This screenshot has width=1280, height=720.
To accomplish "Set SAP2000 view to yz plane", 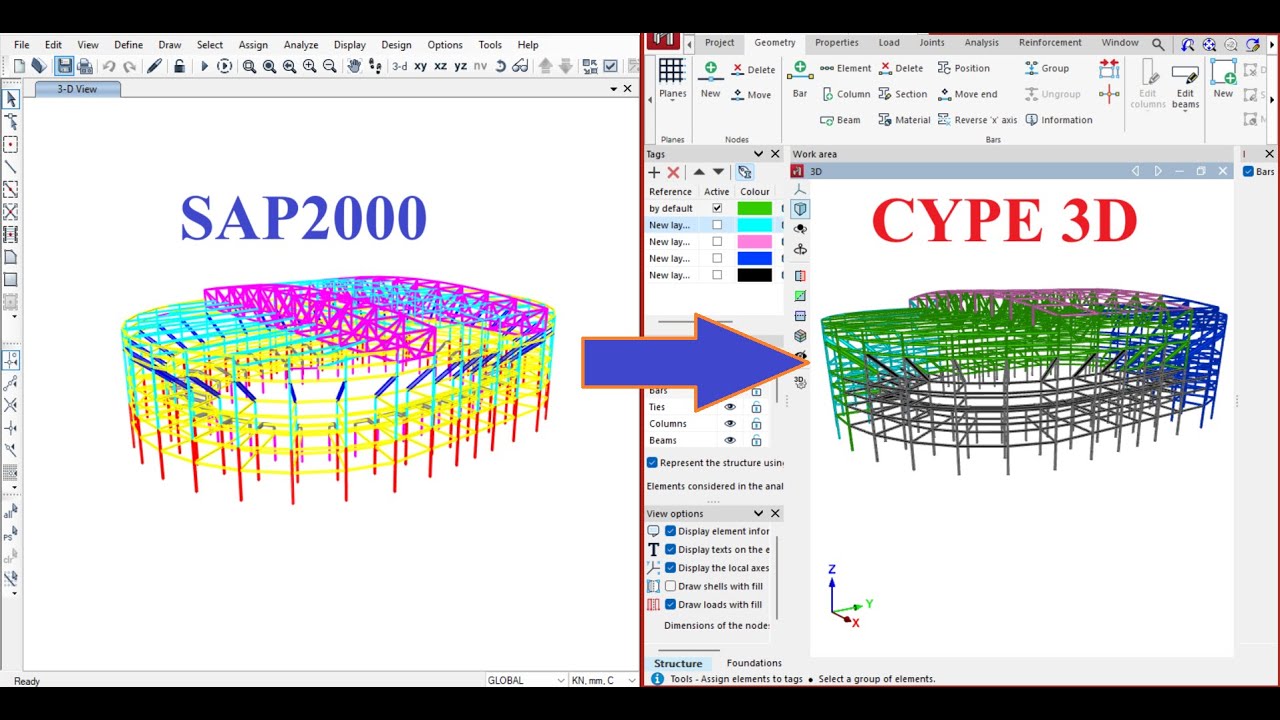I will click(460, 66).
